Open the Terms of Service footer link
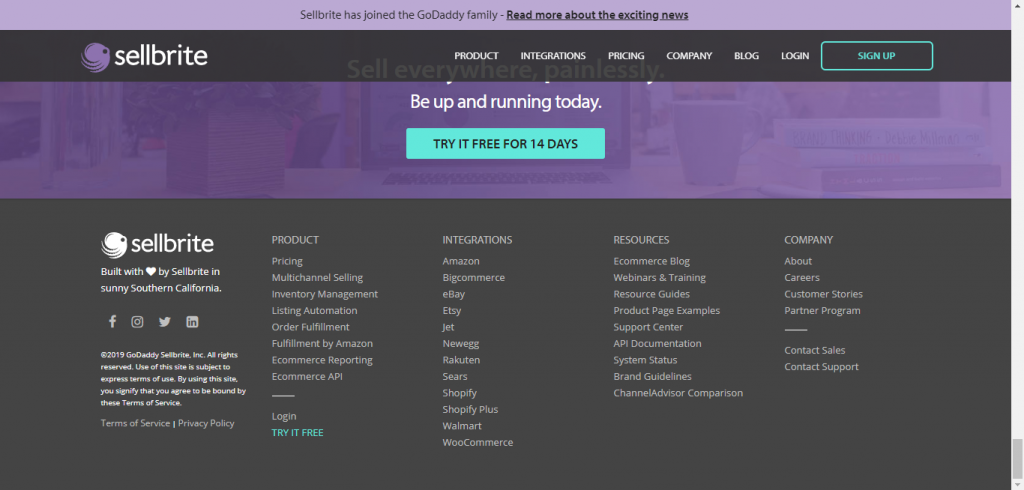The image size is (1024, 490). coord(135,423)
